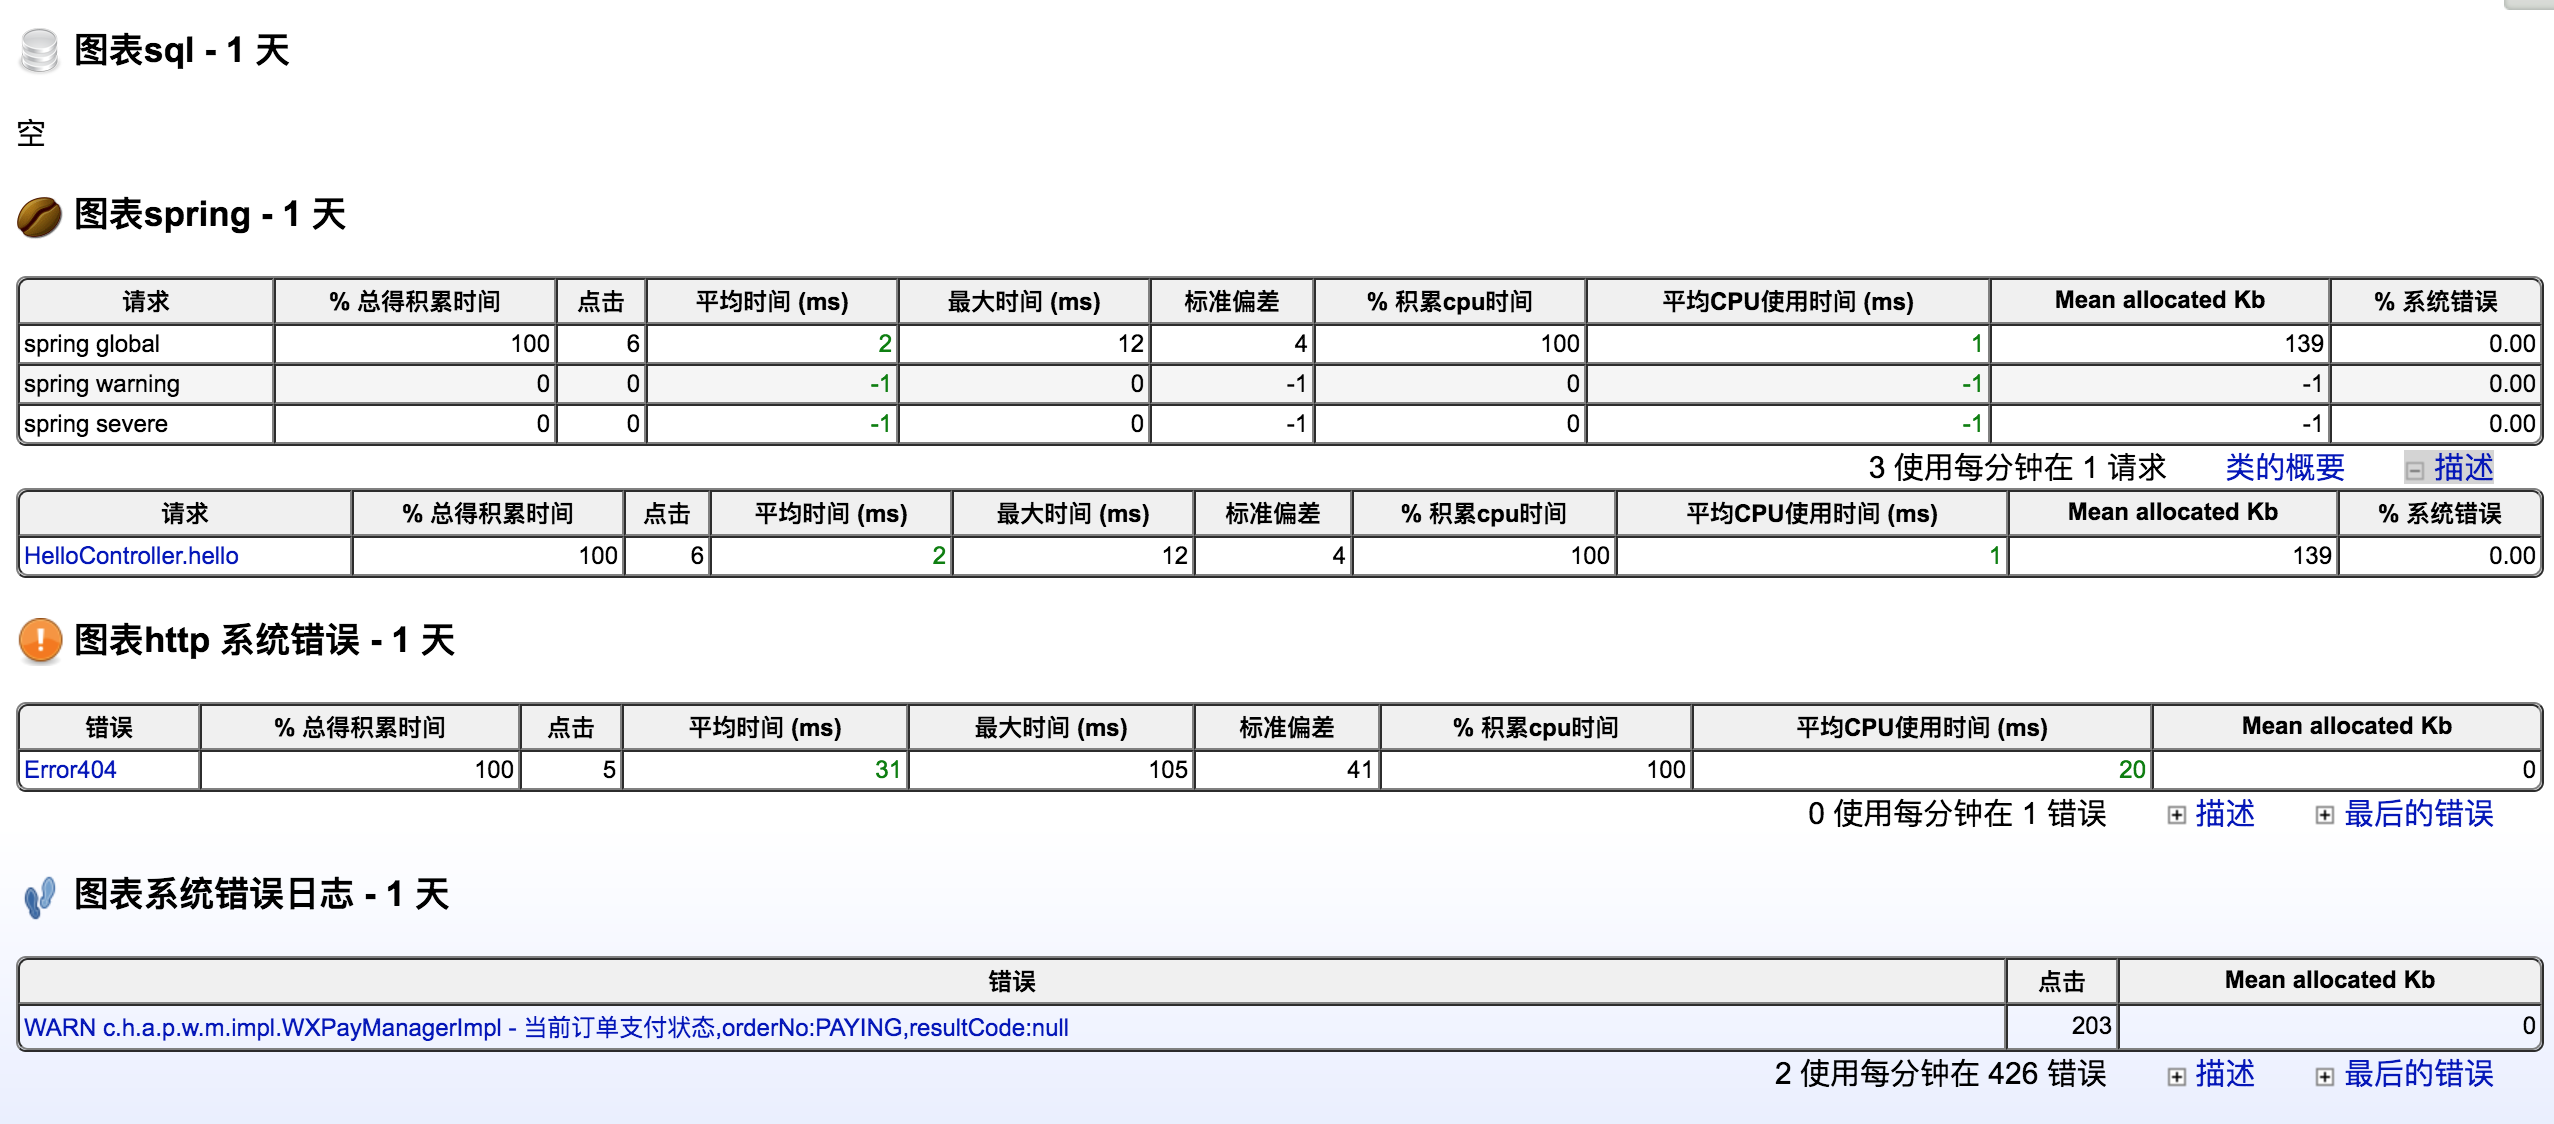Click the 错误 header in error log table
2554x1124 pixels.
(1012, 981)
